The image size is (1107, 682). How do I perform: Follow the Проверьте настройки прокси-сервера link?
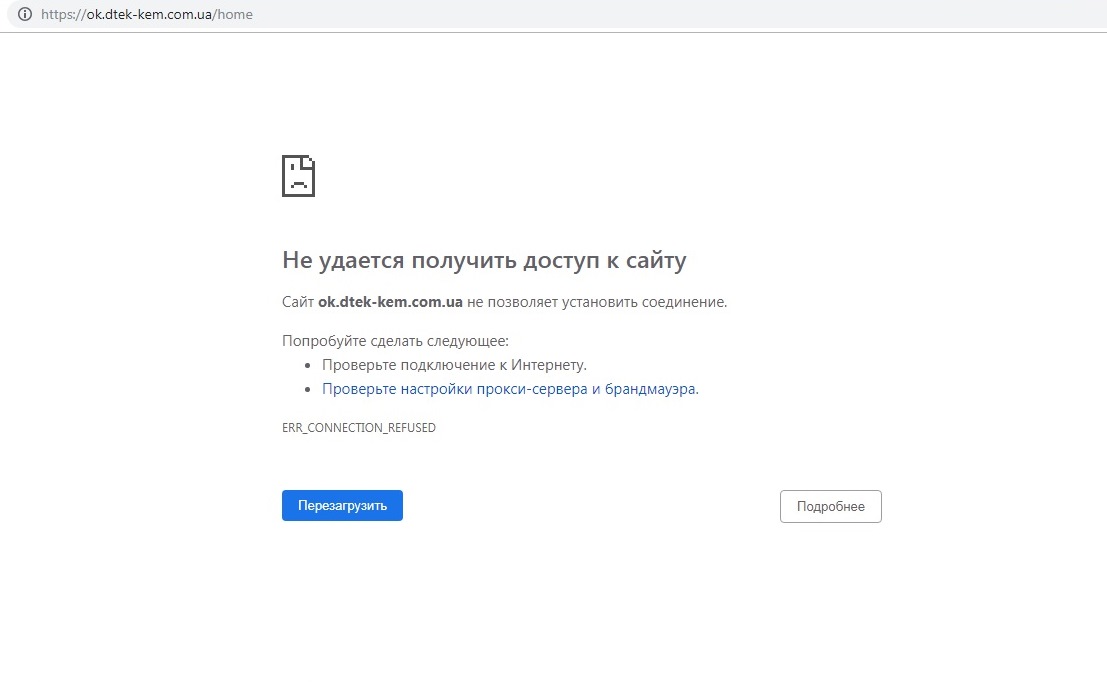click(510, 388)
